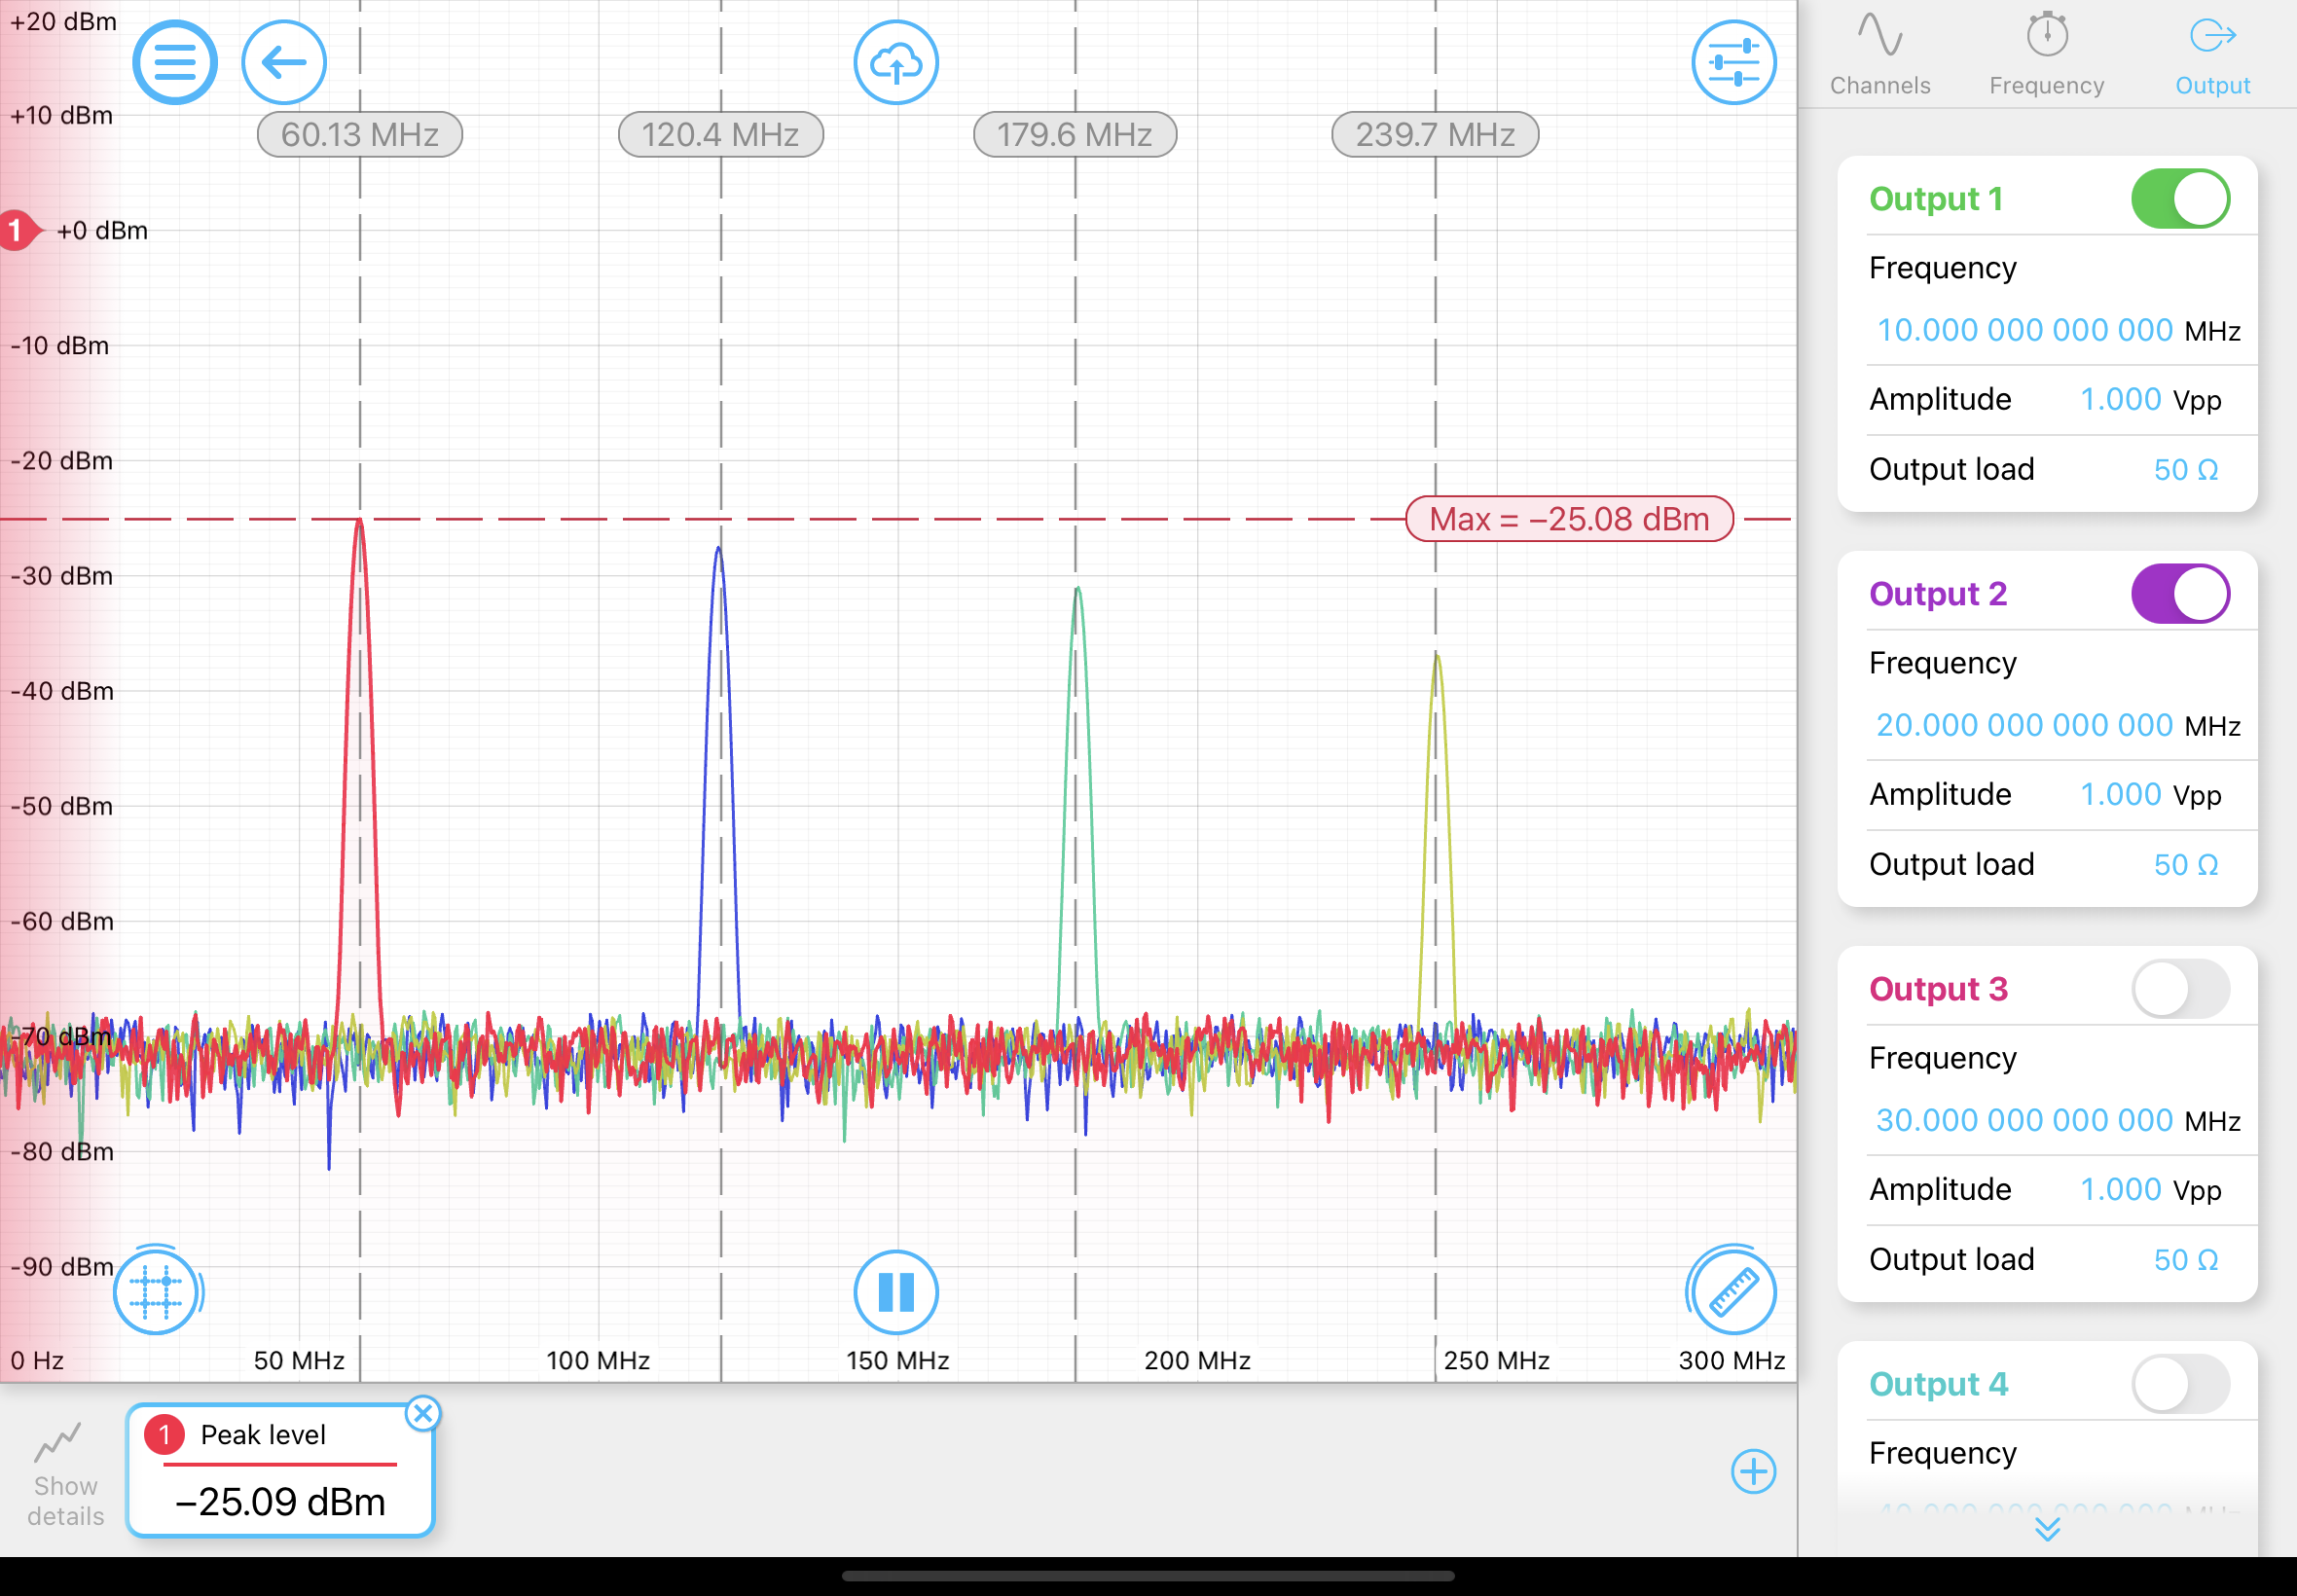Pause the spectrum acquisition
The height and width of the screenshot is (1596, 2297).
895,1291
